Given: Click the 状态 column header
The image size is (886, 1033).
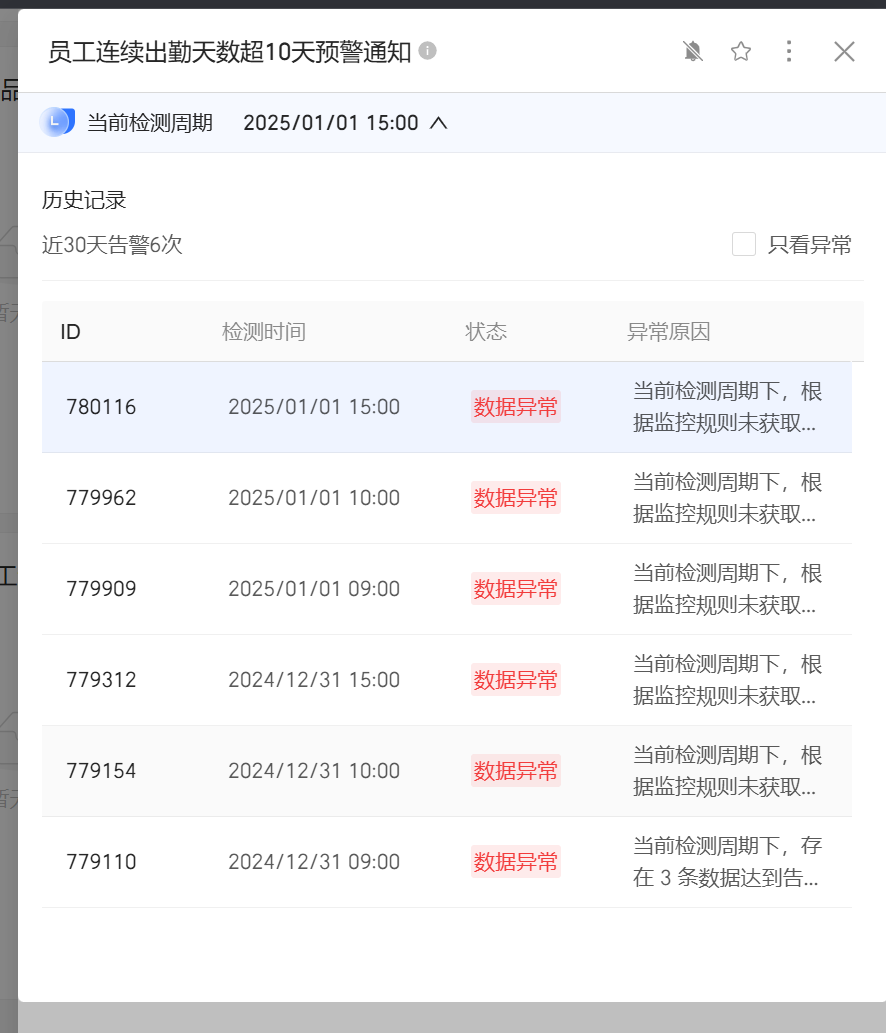Looking at the screenshot, I should 486,331.
